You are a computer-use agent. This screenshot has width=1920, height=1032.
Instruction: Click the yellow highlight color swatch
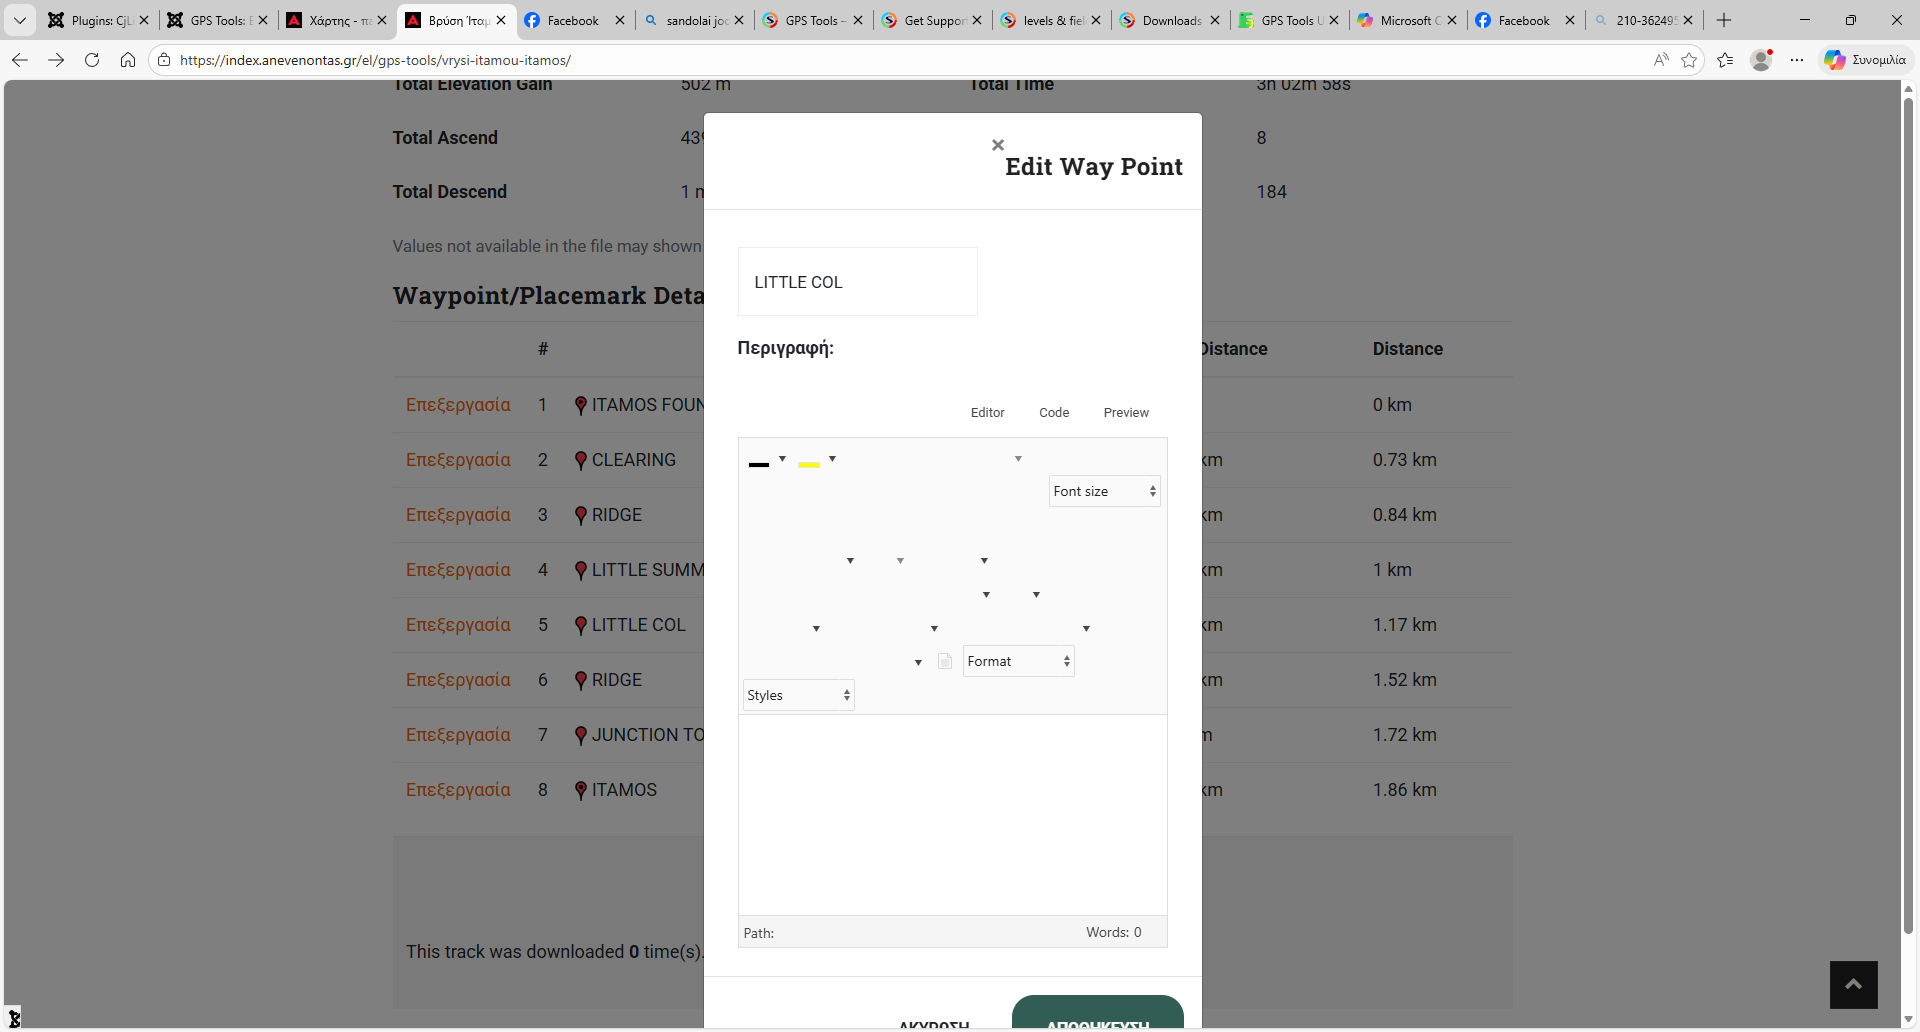(809, 462)
